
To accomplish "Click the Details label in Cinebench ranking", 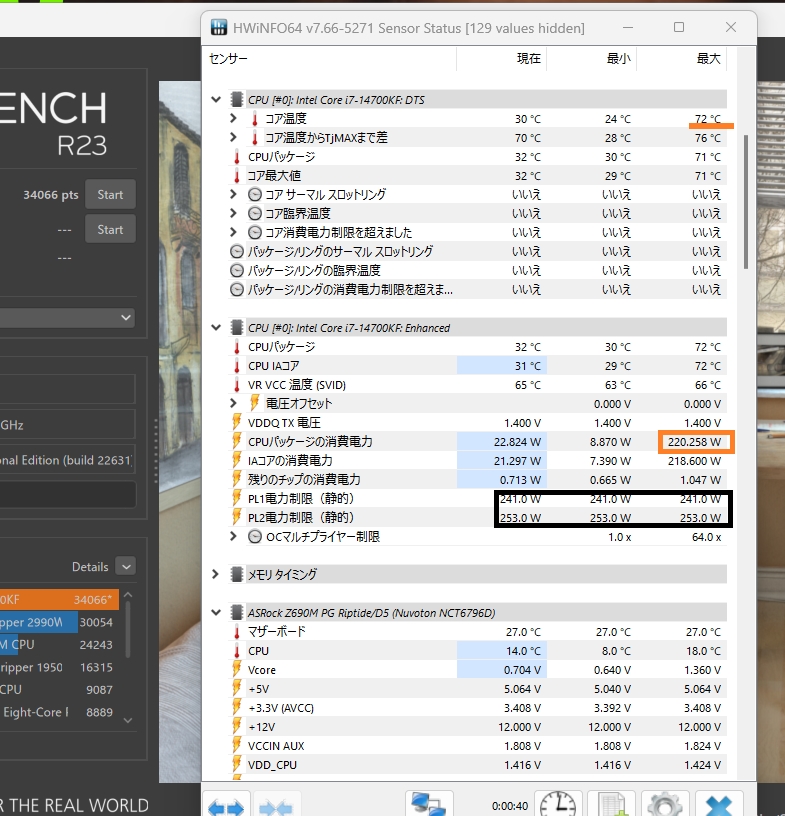I will [90, 567].
